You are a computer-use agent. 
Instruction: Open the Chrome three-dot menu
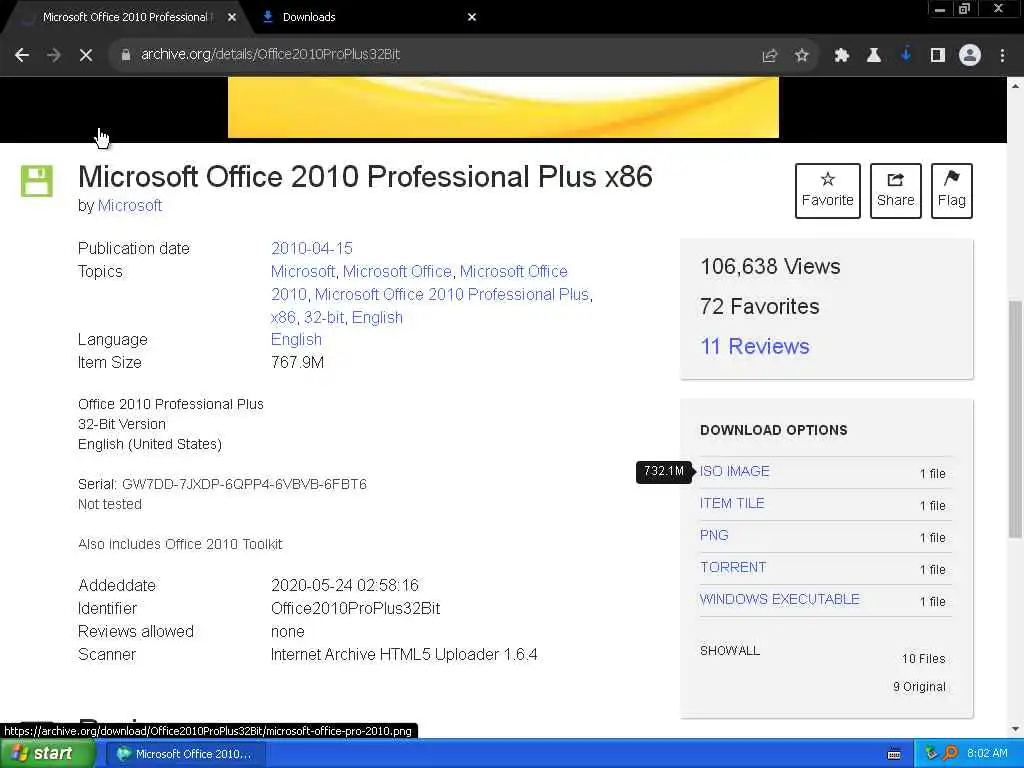click(1002, 56)
